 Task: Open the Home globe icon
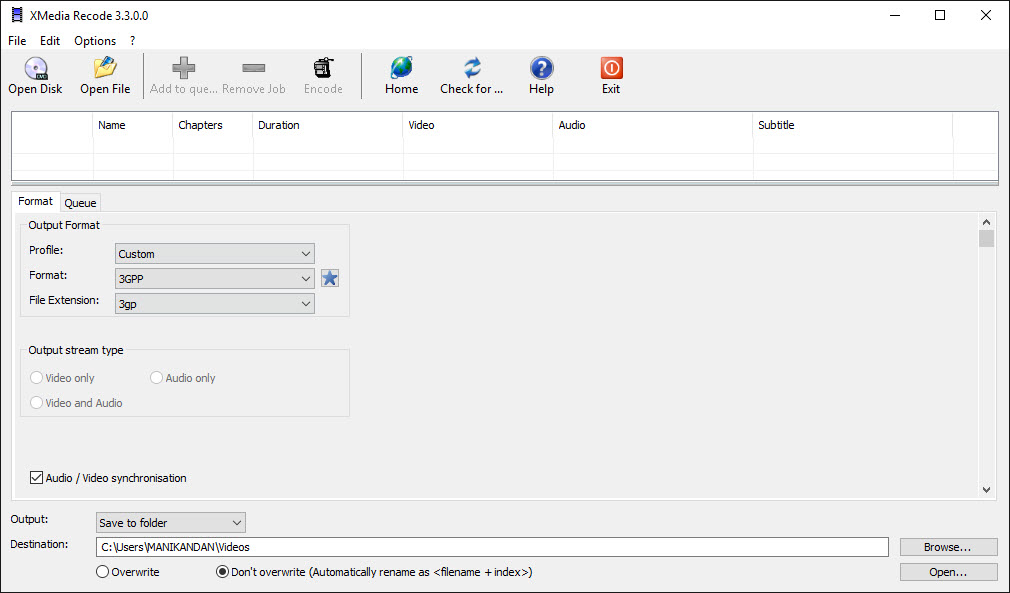(x=401, y=68)
